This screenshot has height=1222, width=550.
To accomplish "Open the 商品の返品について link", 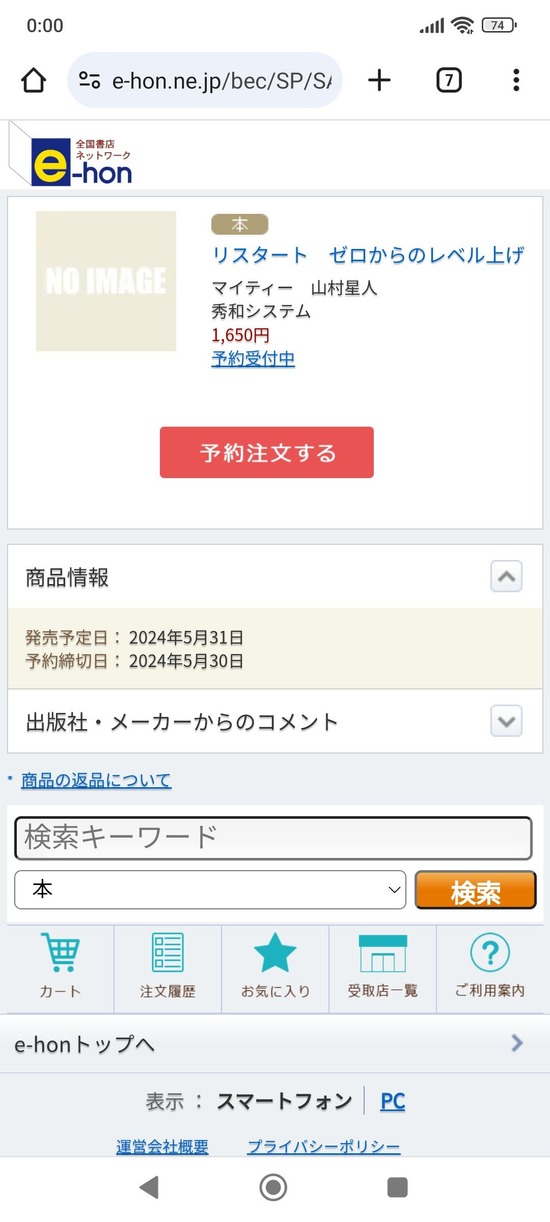I will tap(96, 780).
